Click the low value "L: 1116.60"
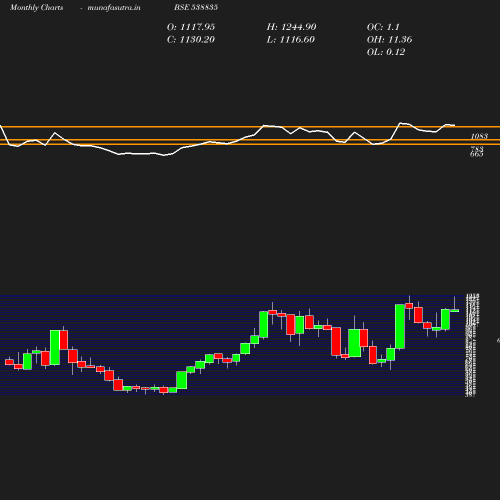This screenshot has width=500, height=500. (291, 40)
